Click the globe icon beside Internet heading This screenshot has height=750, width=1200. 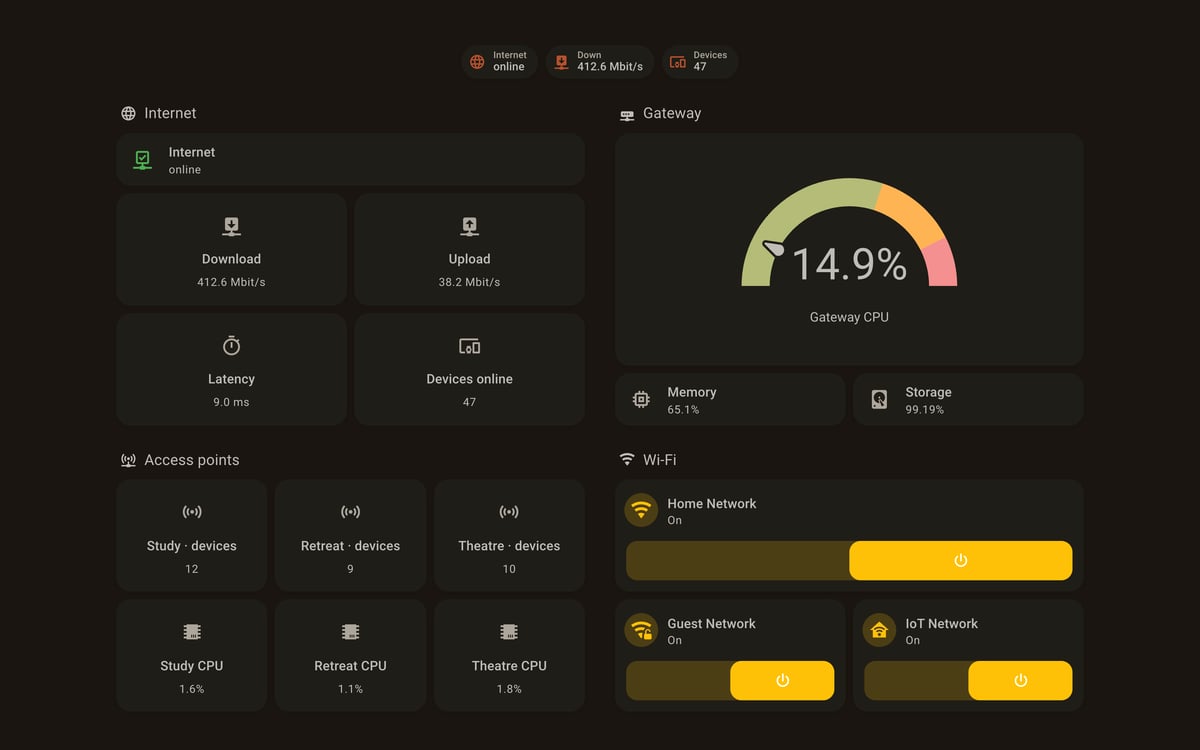click(x=128, y=114)
